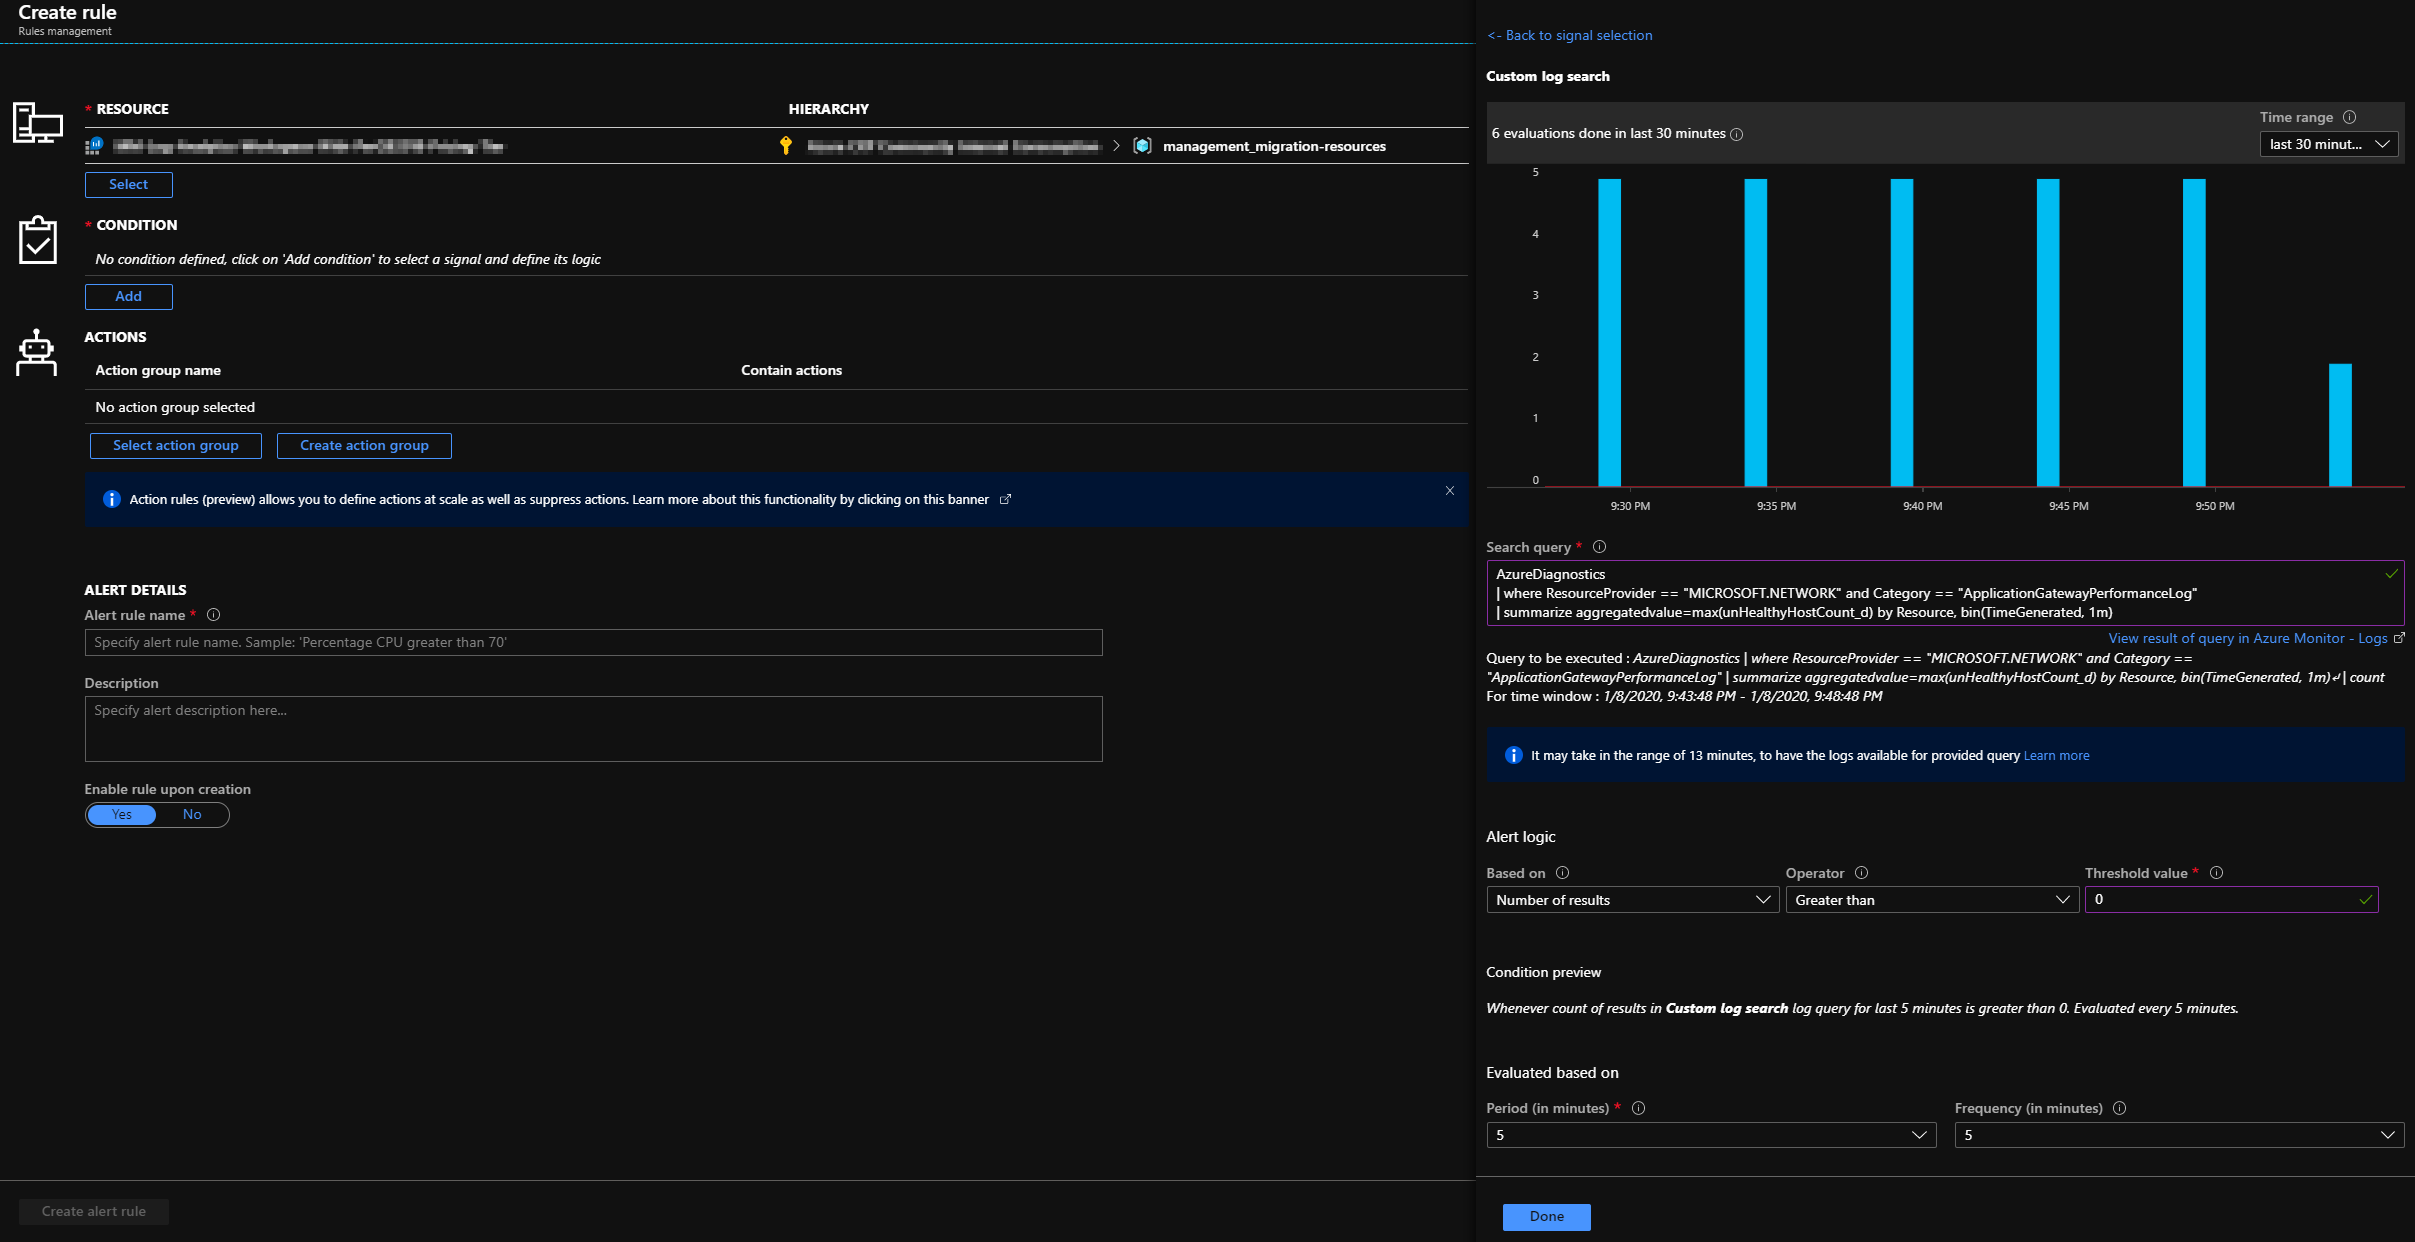Click the info icon beside evaluations done text
2415x1242 pixels.
1737,134
